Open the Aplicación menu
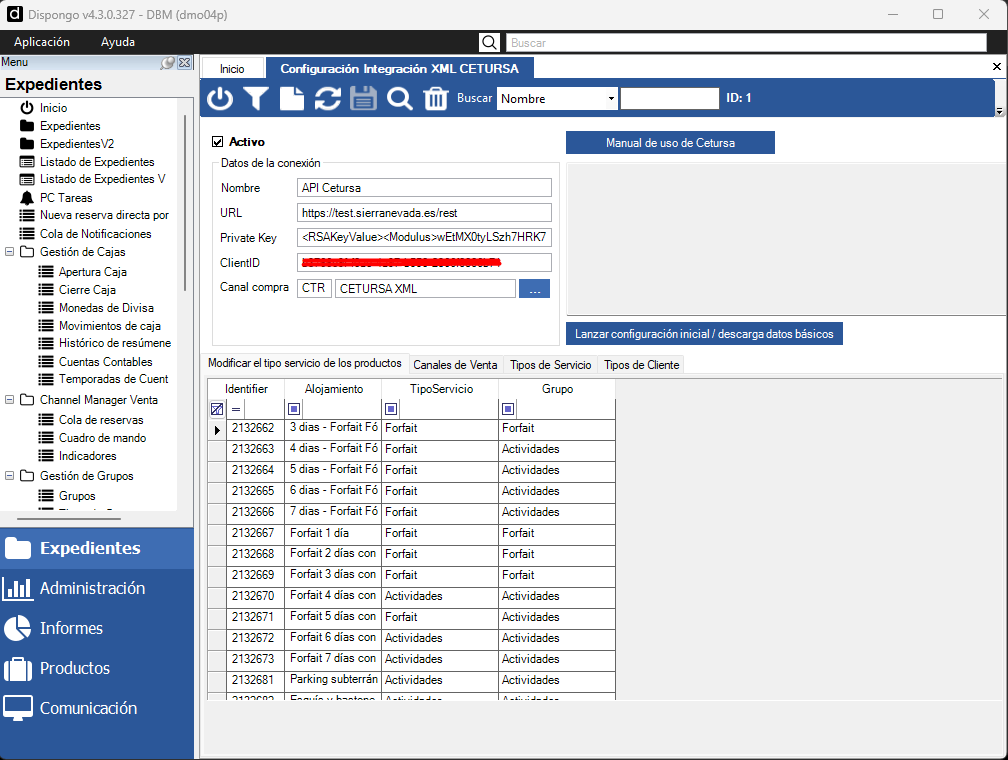Screen dimensions: 1008x760 [42, 42]
